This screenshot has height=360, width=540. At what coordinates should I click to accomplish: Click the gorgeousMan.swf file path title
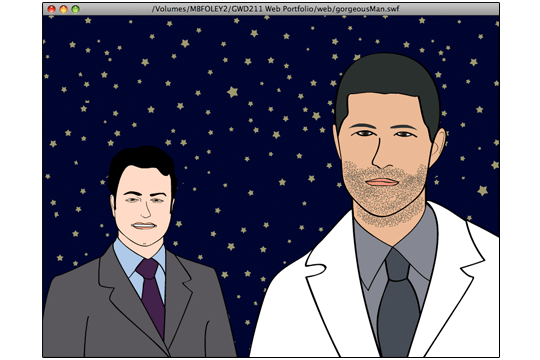click(275, 9)
